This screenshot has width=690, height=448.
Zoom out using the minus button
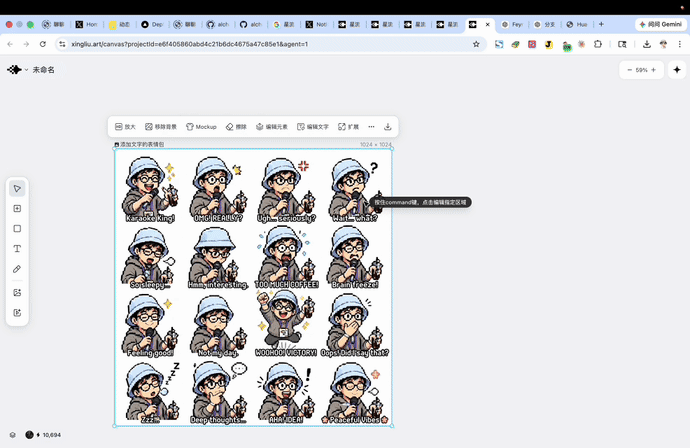tap(628, 70)
